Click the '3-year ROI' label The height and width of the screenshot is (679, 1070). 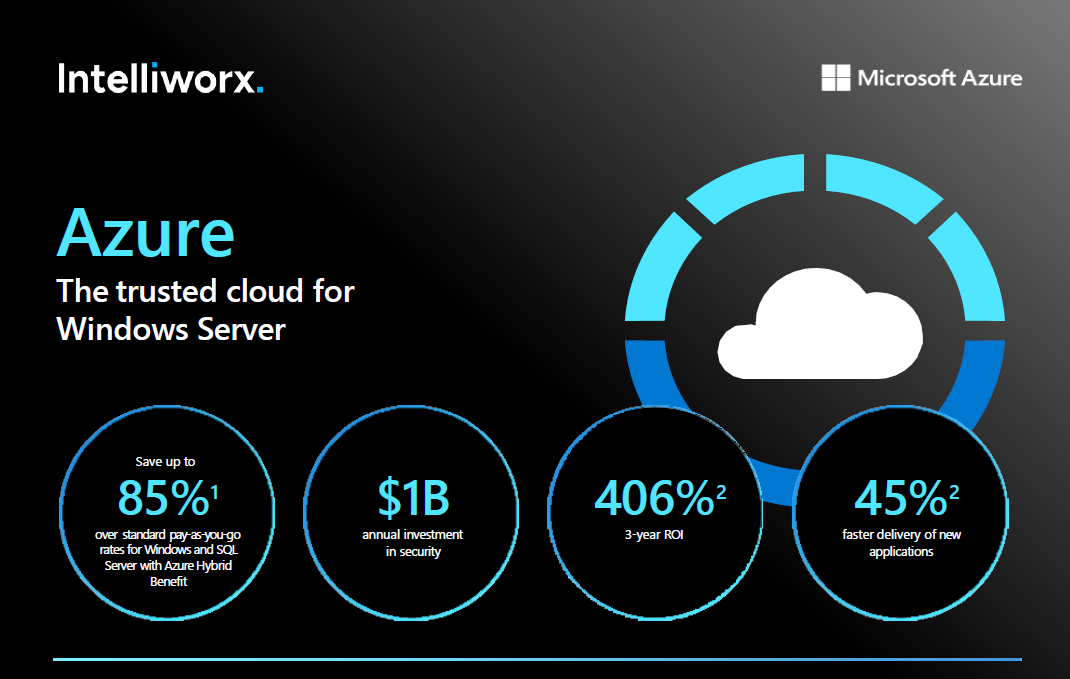coord(654,535)
